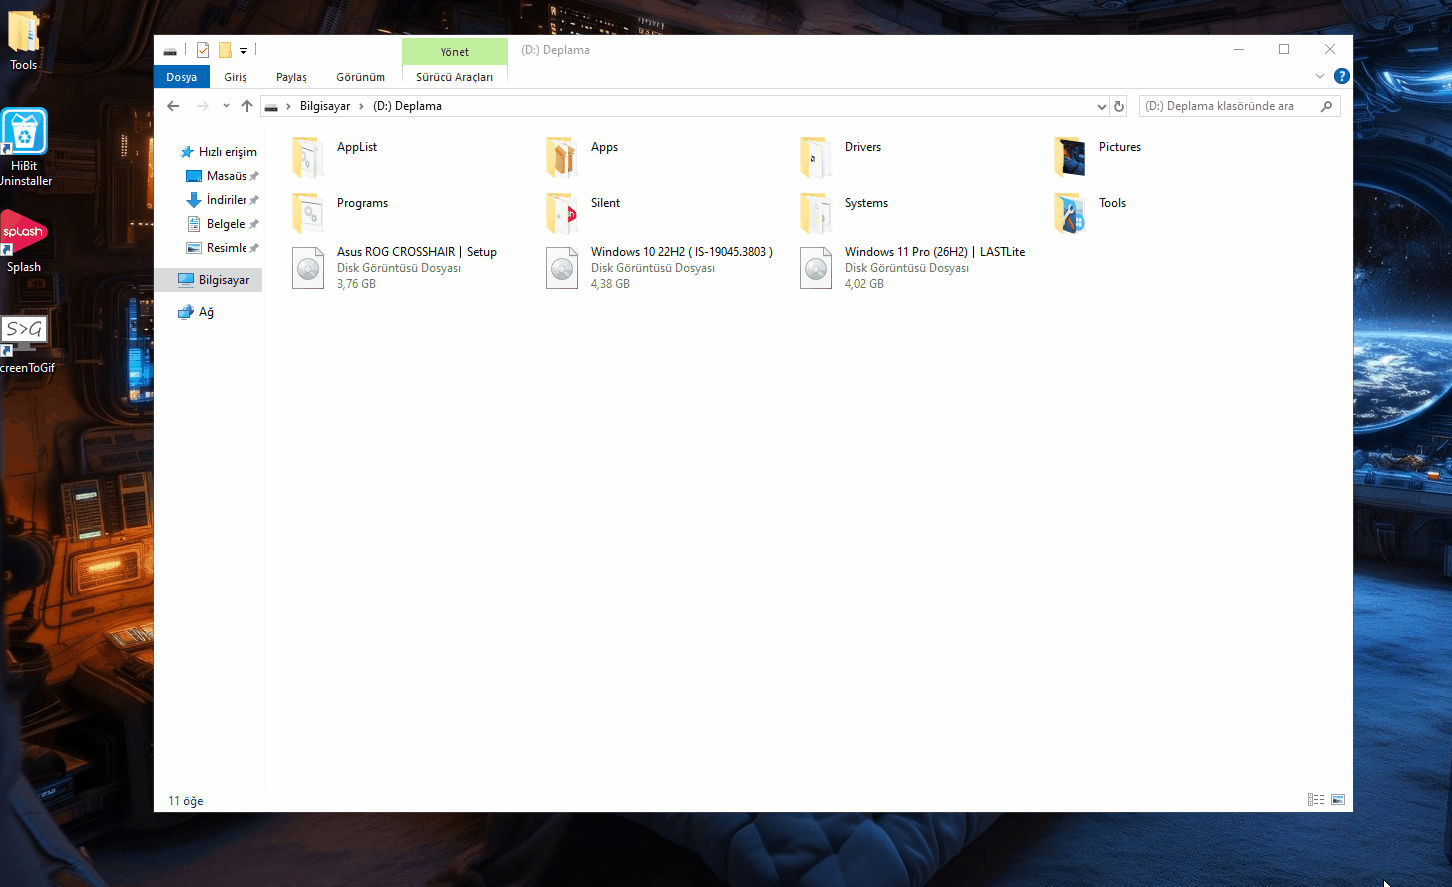
Task: Select the Programs folder icon
Action: 308,213
